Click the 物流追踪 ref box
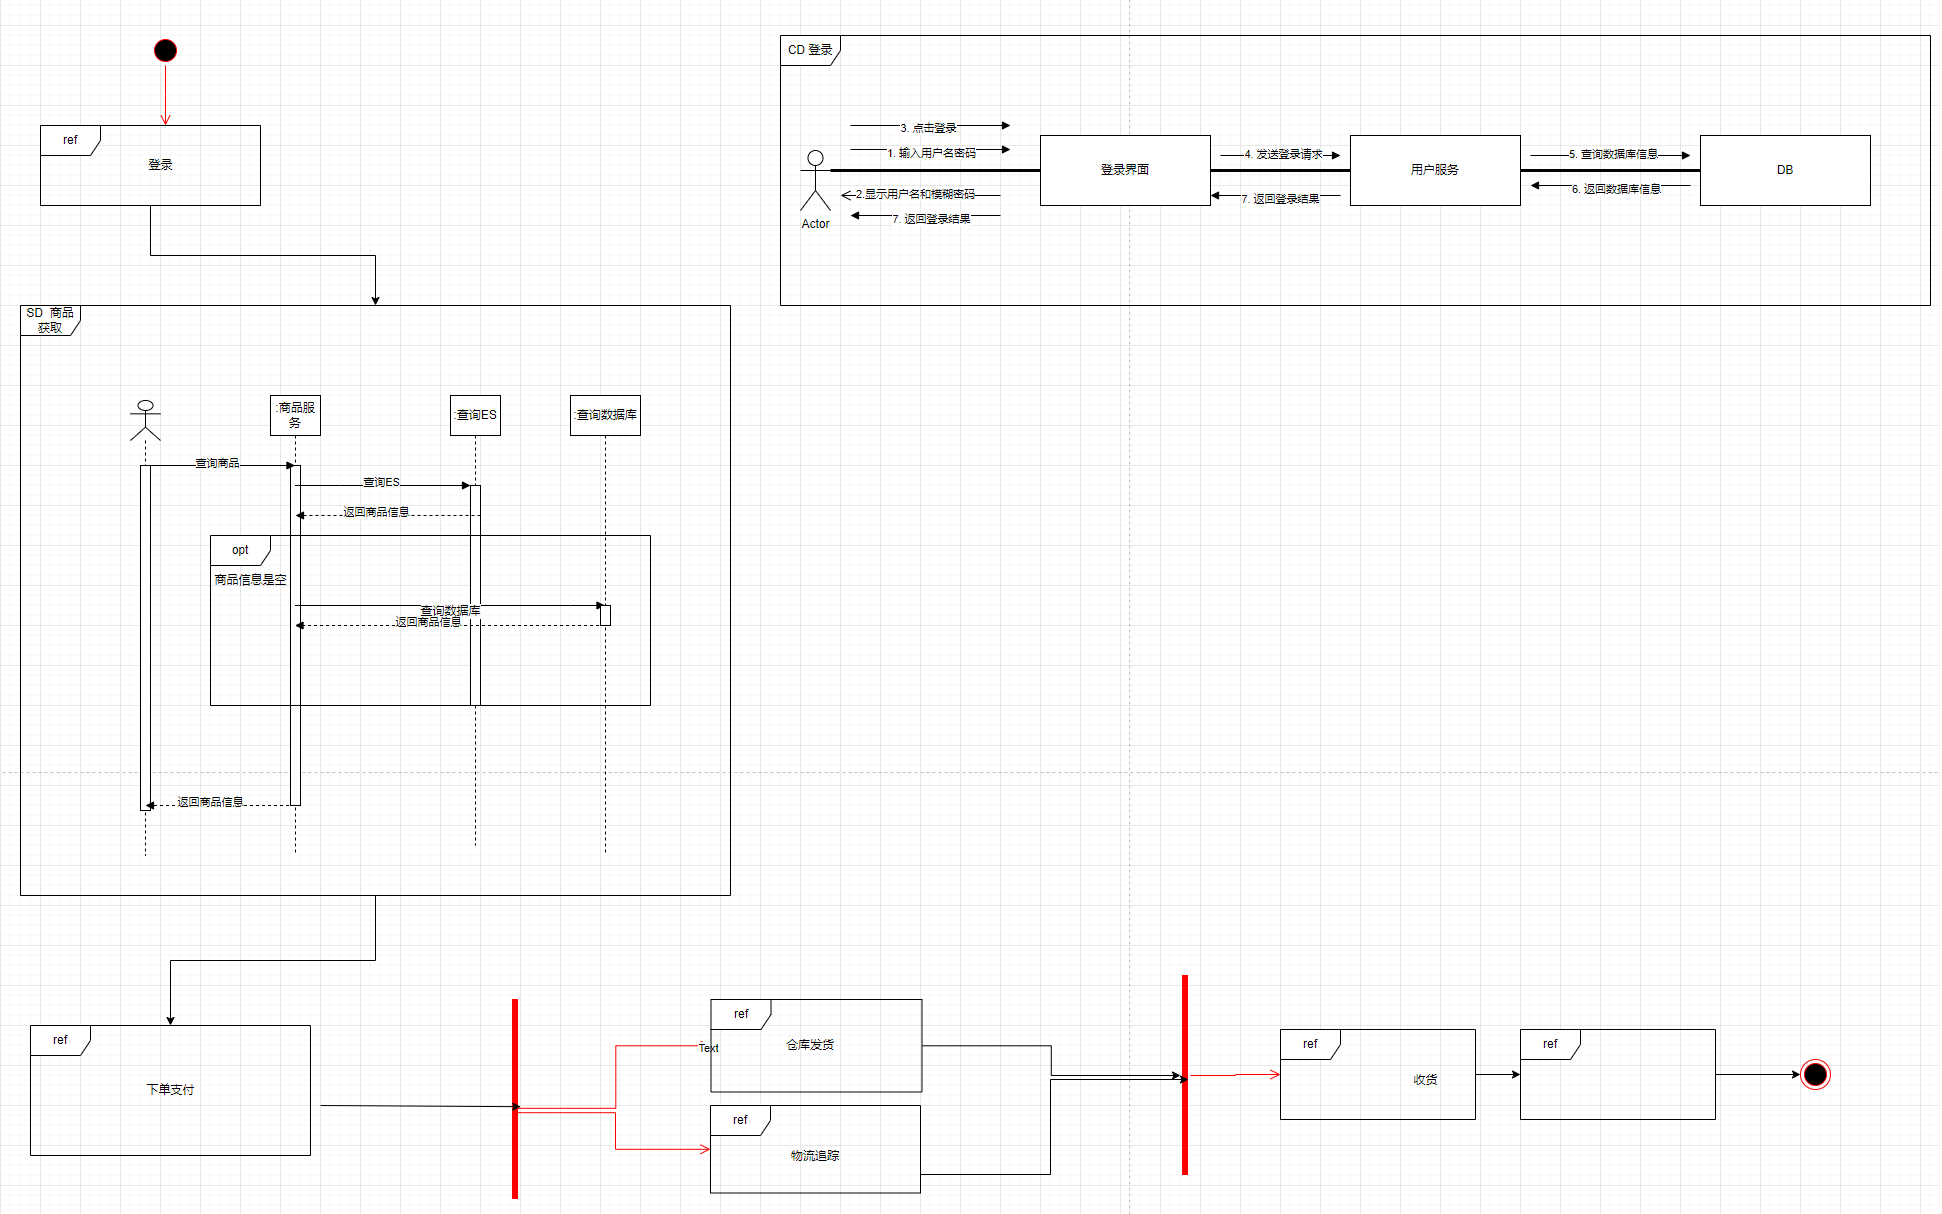 click(x=815, y=1156)
